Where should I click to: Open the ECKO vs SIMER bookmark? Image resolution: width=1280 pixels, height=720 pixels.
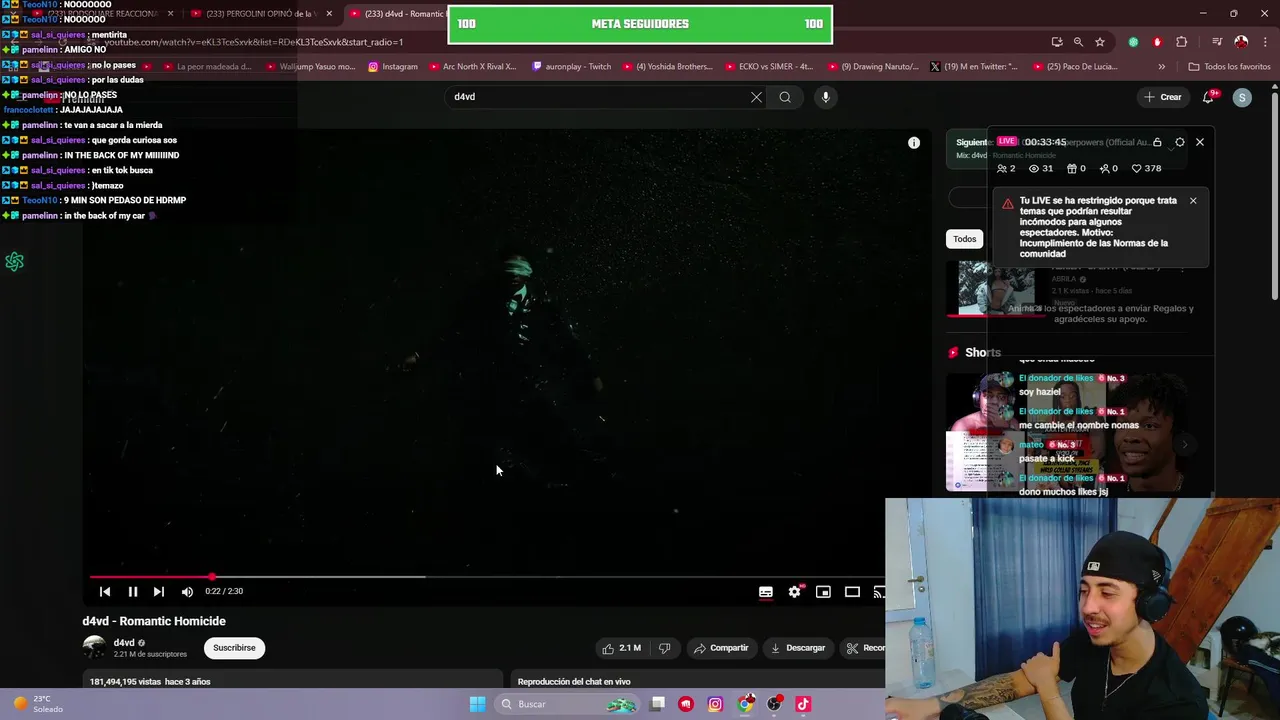pos(768,67)
